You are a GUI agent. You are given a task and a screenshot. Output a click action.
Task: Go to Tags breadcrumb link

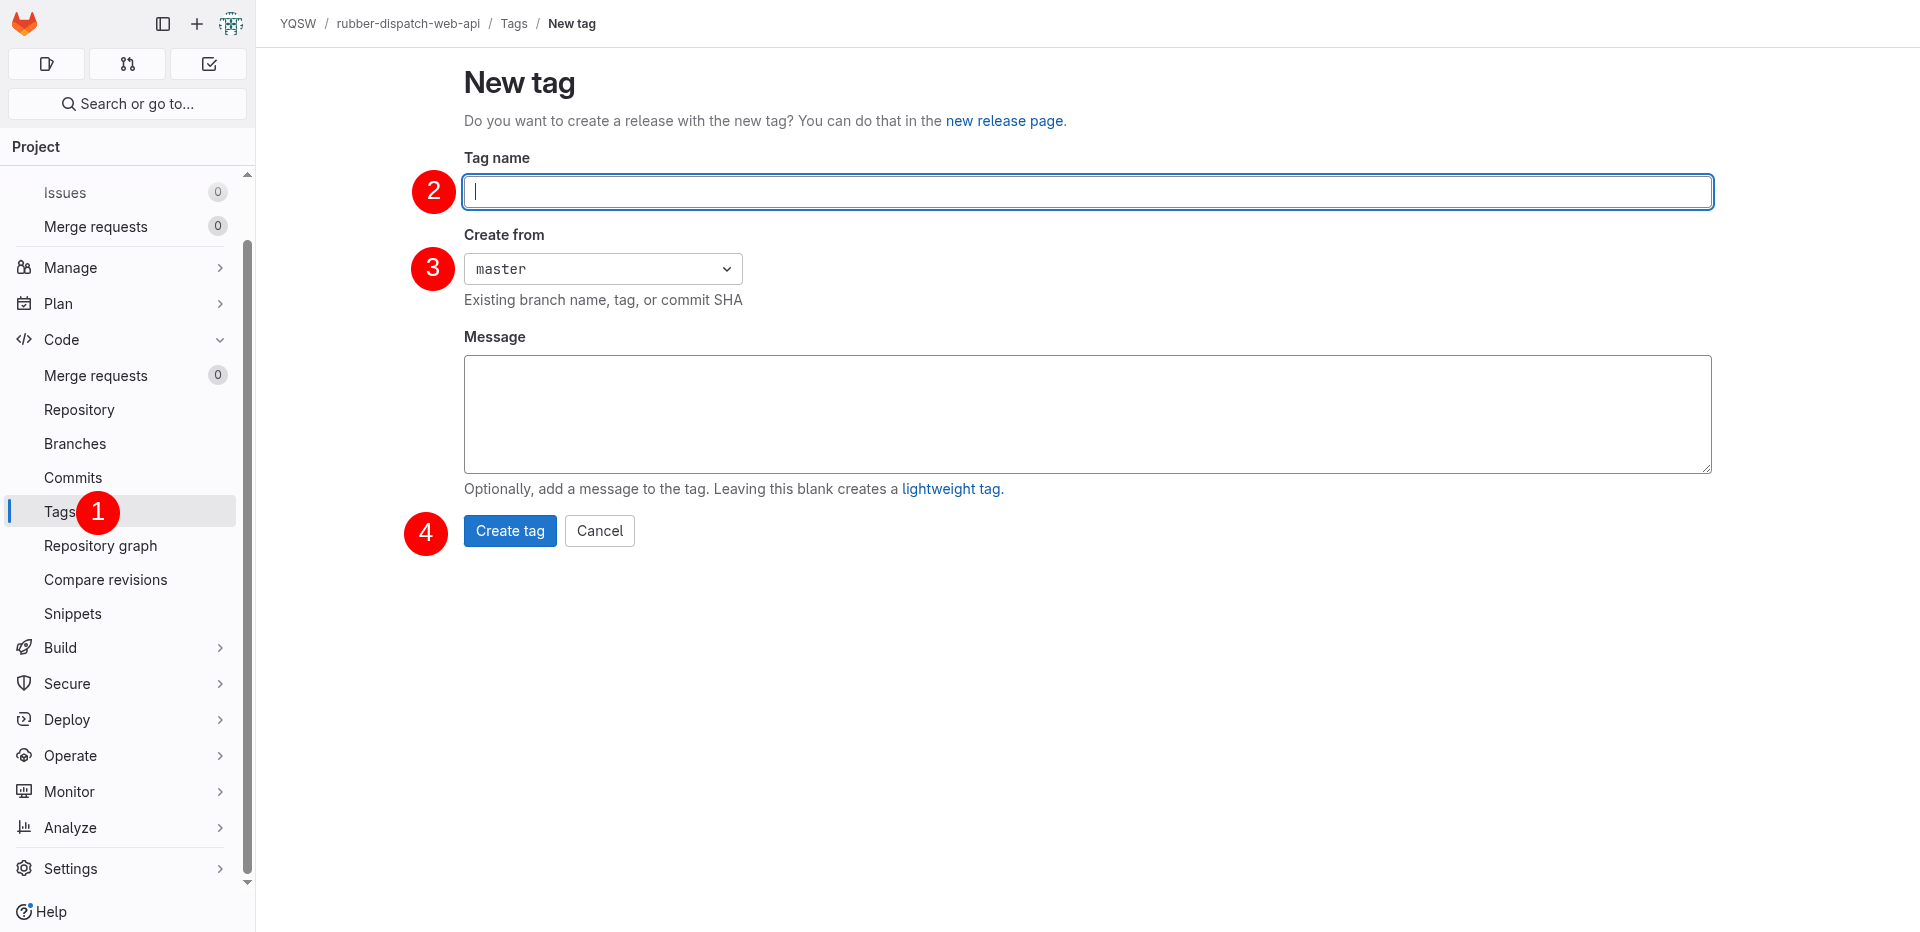tap(514, 24)
